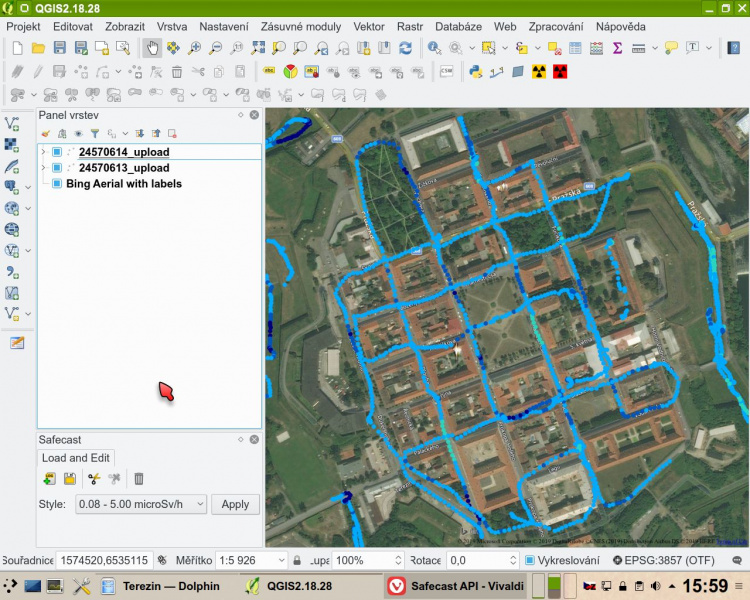Save project with the floppy disk icon

click(x=59, y=48)
